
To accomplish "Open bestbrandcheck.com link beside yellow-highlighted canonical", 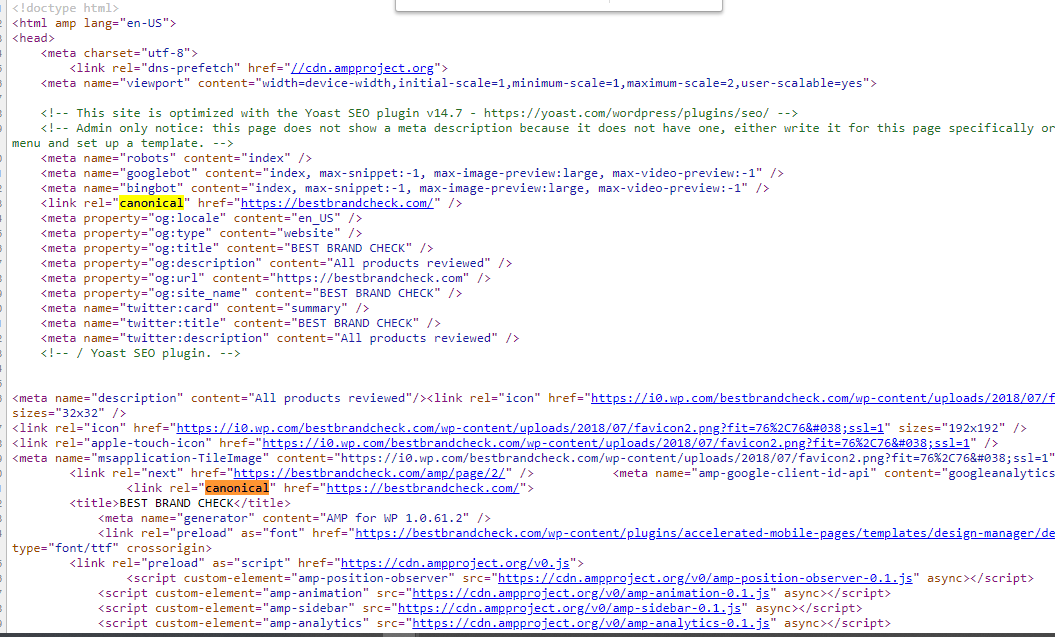I will click(x=336, y=203).
